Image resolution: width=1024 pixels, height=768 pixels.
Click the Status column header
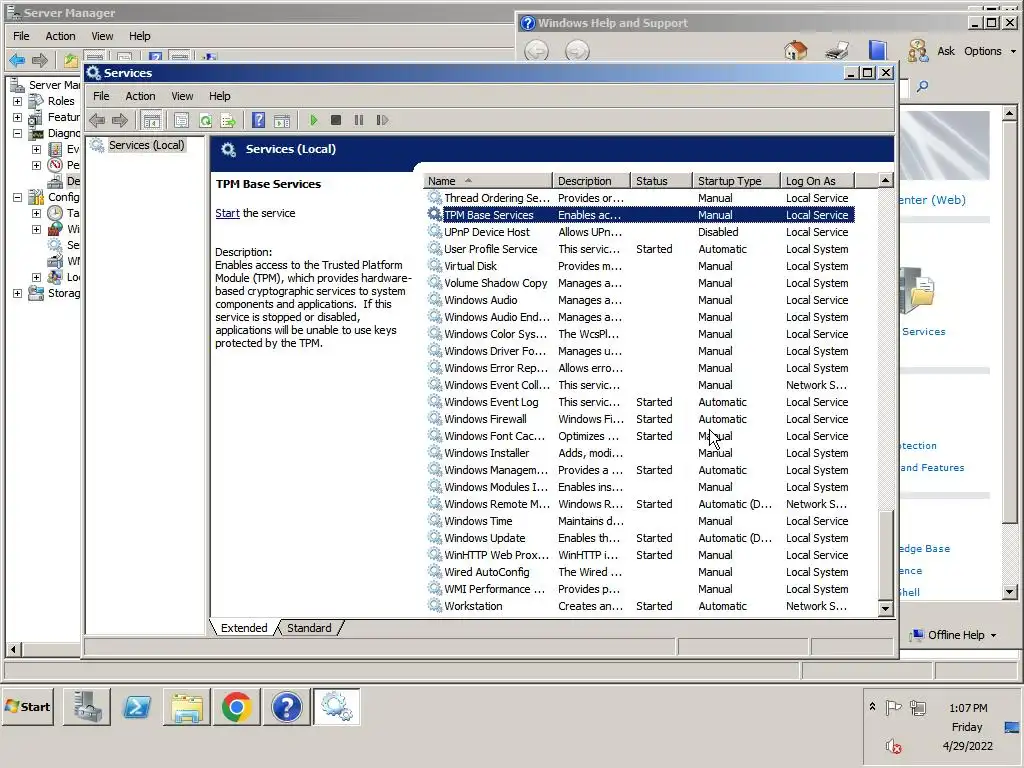[661, 181]
